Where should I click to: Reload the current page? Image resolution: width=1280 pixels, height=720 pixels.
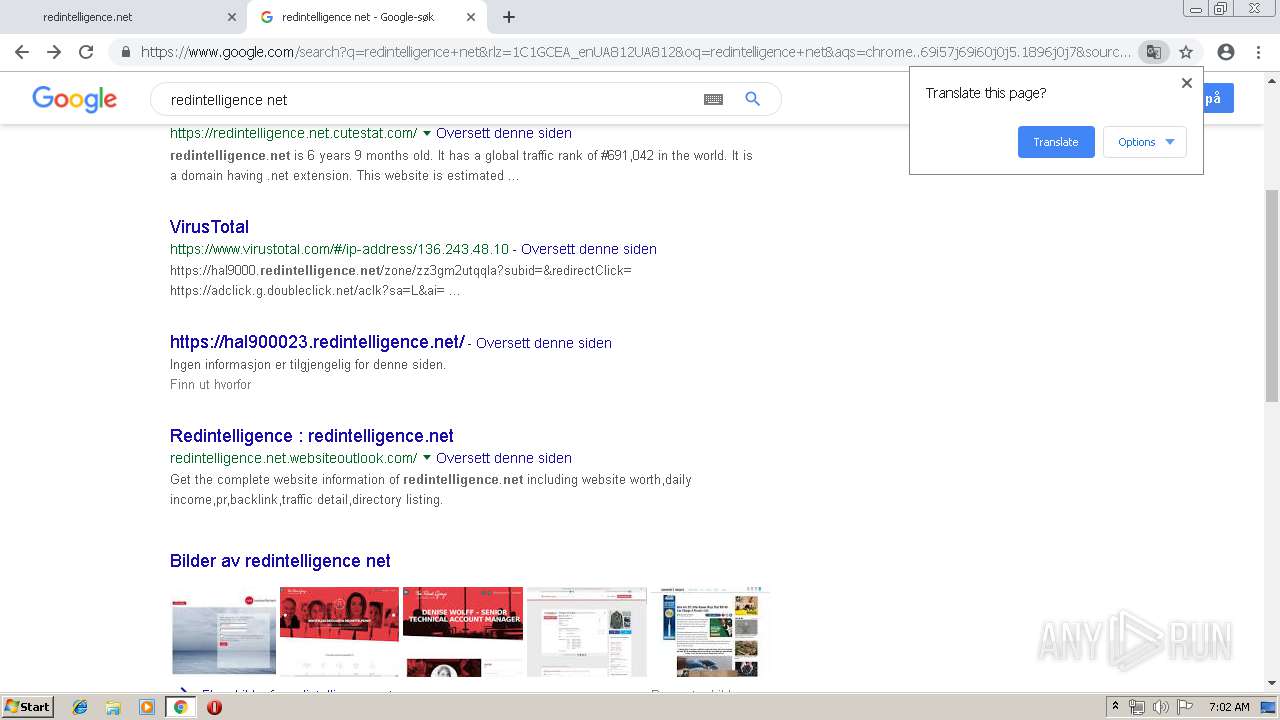coord(86,52)
